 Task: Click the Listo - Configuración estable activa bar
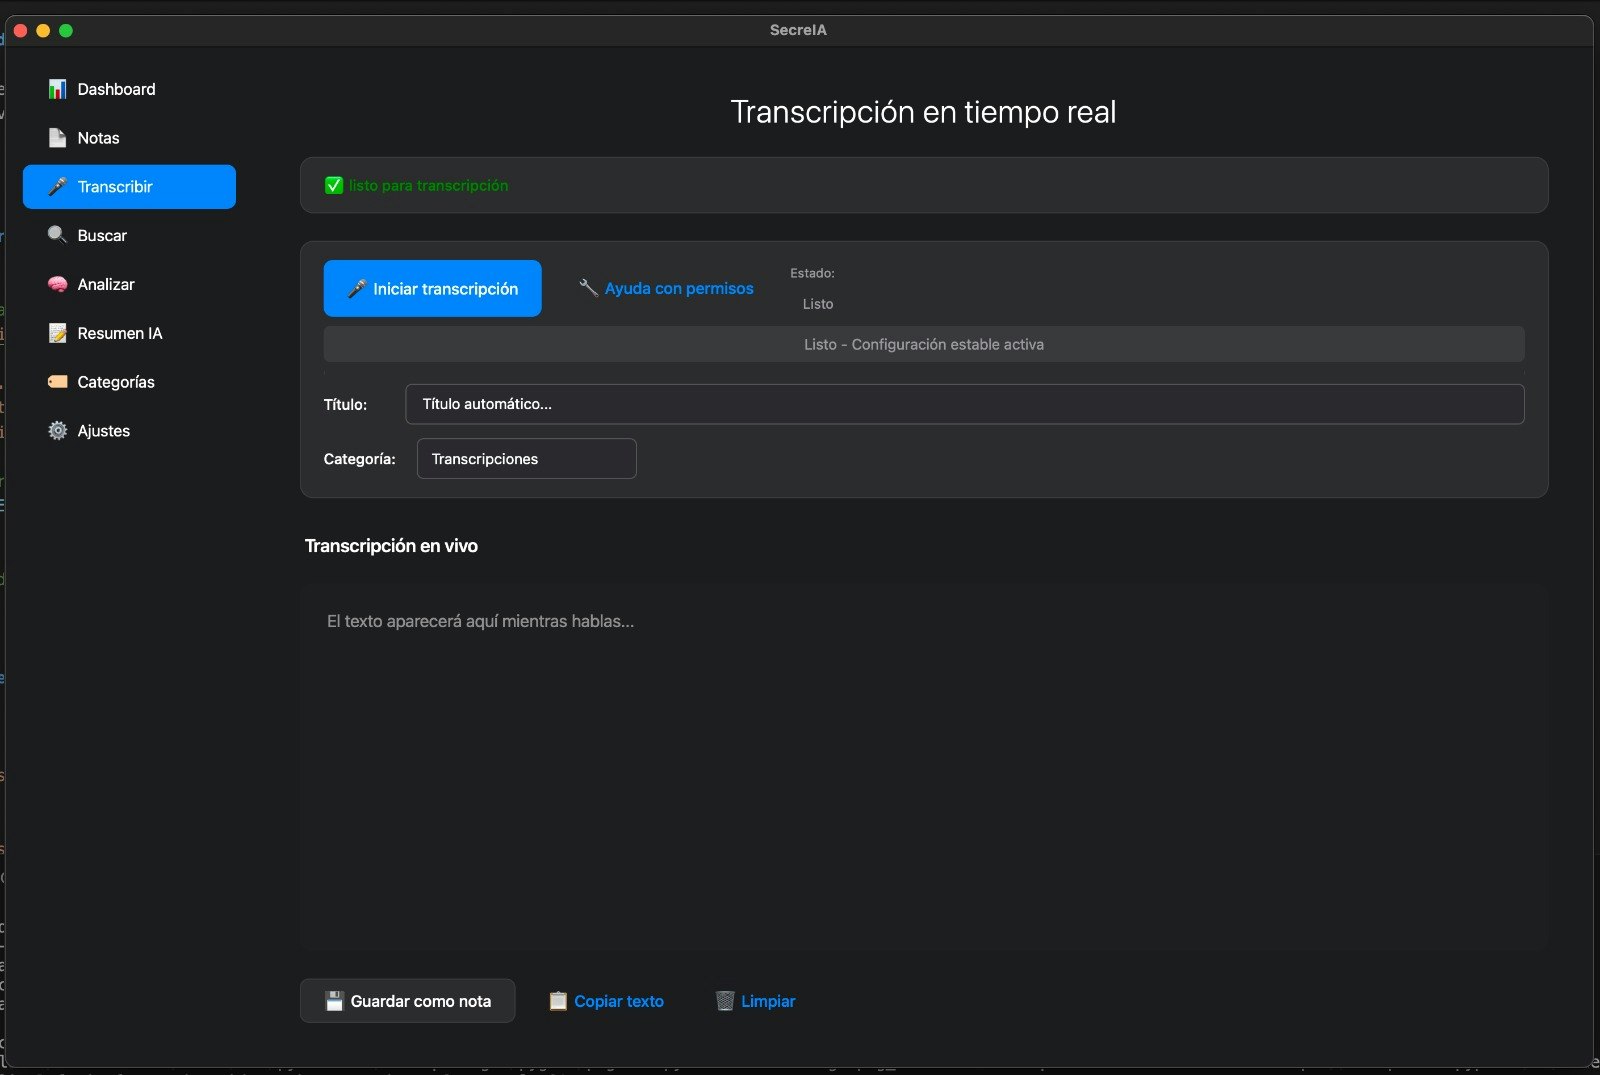coord(923,344)
